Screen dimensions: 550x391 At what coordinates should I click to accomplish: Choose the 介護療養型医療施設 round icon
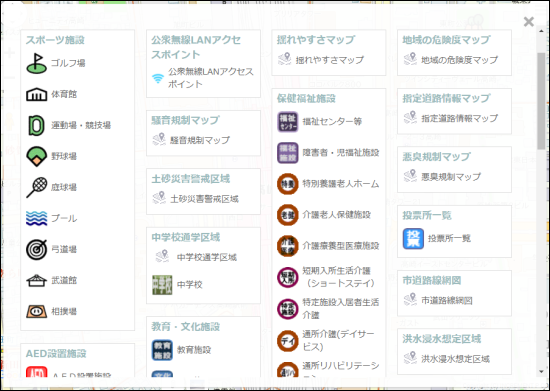288,246
